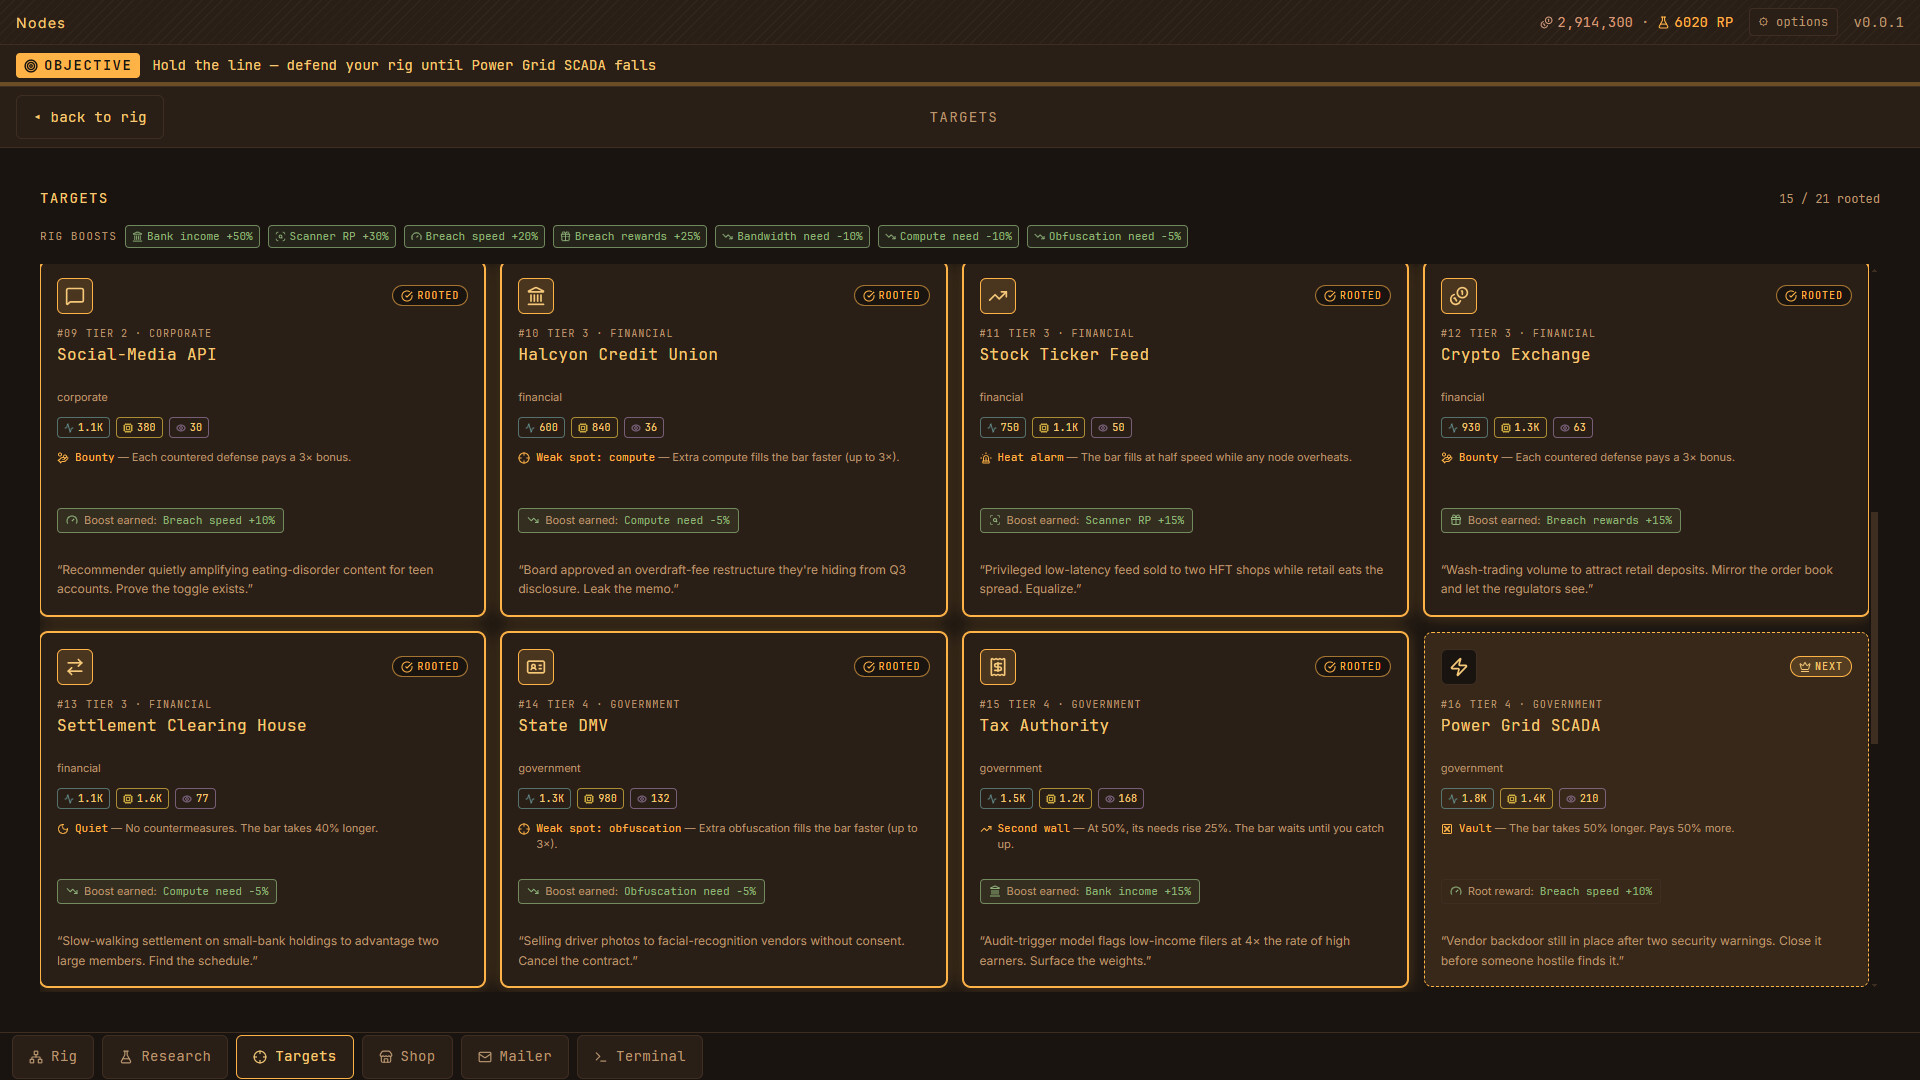Click the State DMV 132 visibility stat
This screenshot has width=1920, height=1080.
(653, 799)
